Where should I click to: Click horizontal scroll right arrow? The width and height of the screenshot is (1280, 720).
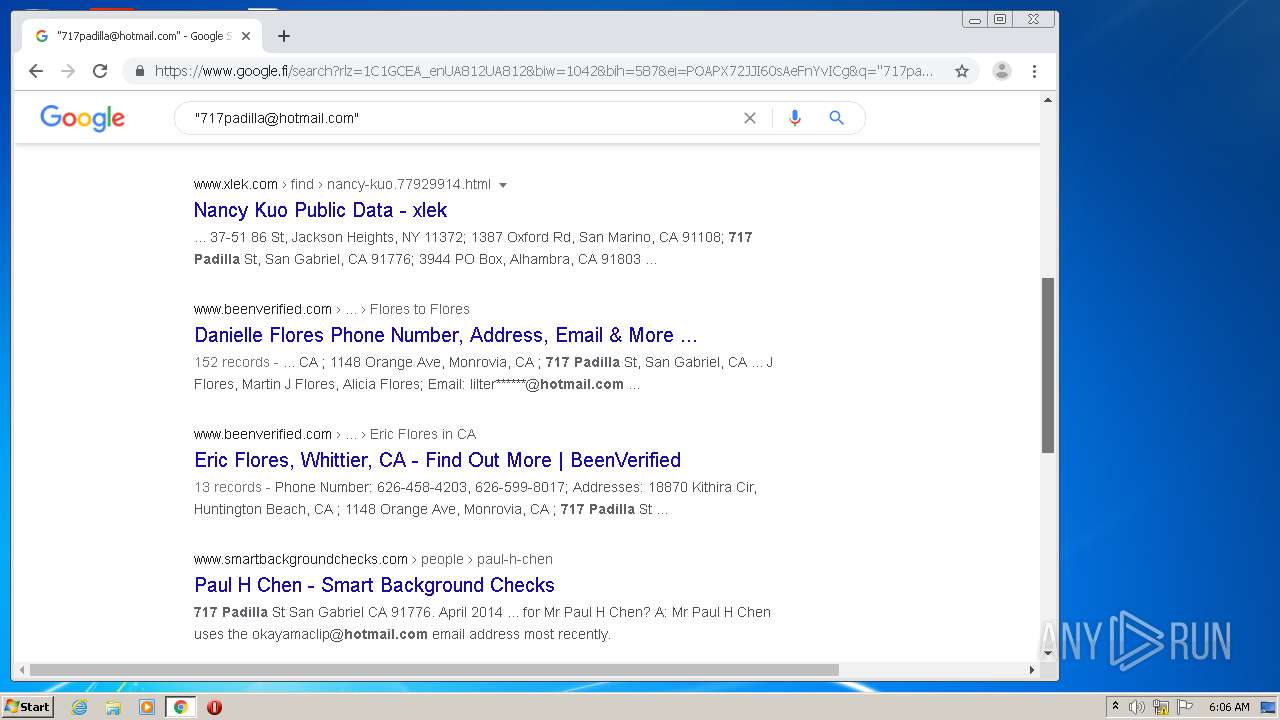pos(1032,670)
